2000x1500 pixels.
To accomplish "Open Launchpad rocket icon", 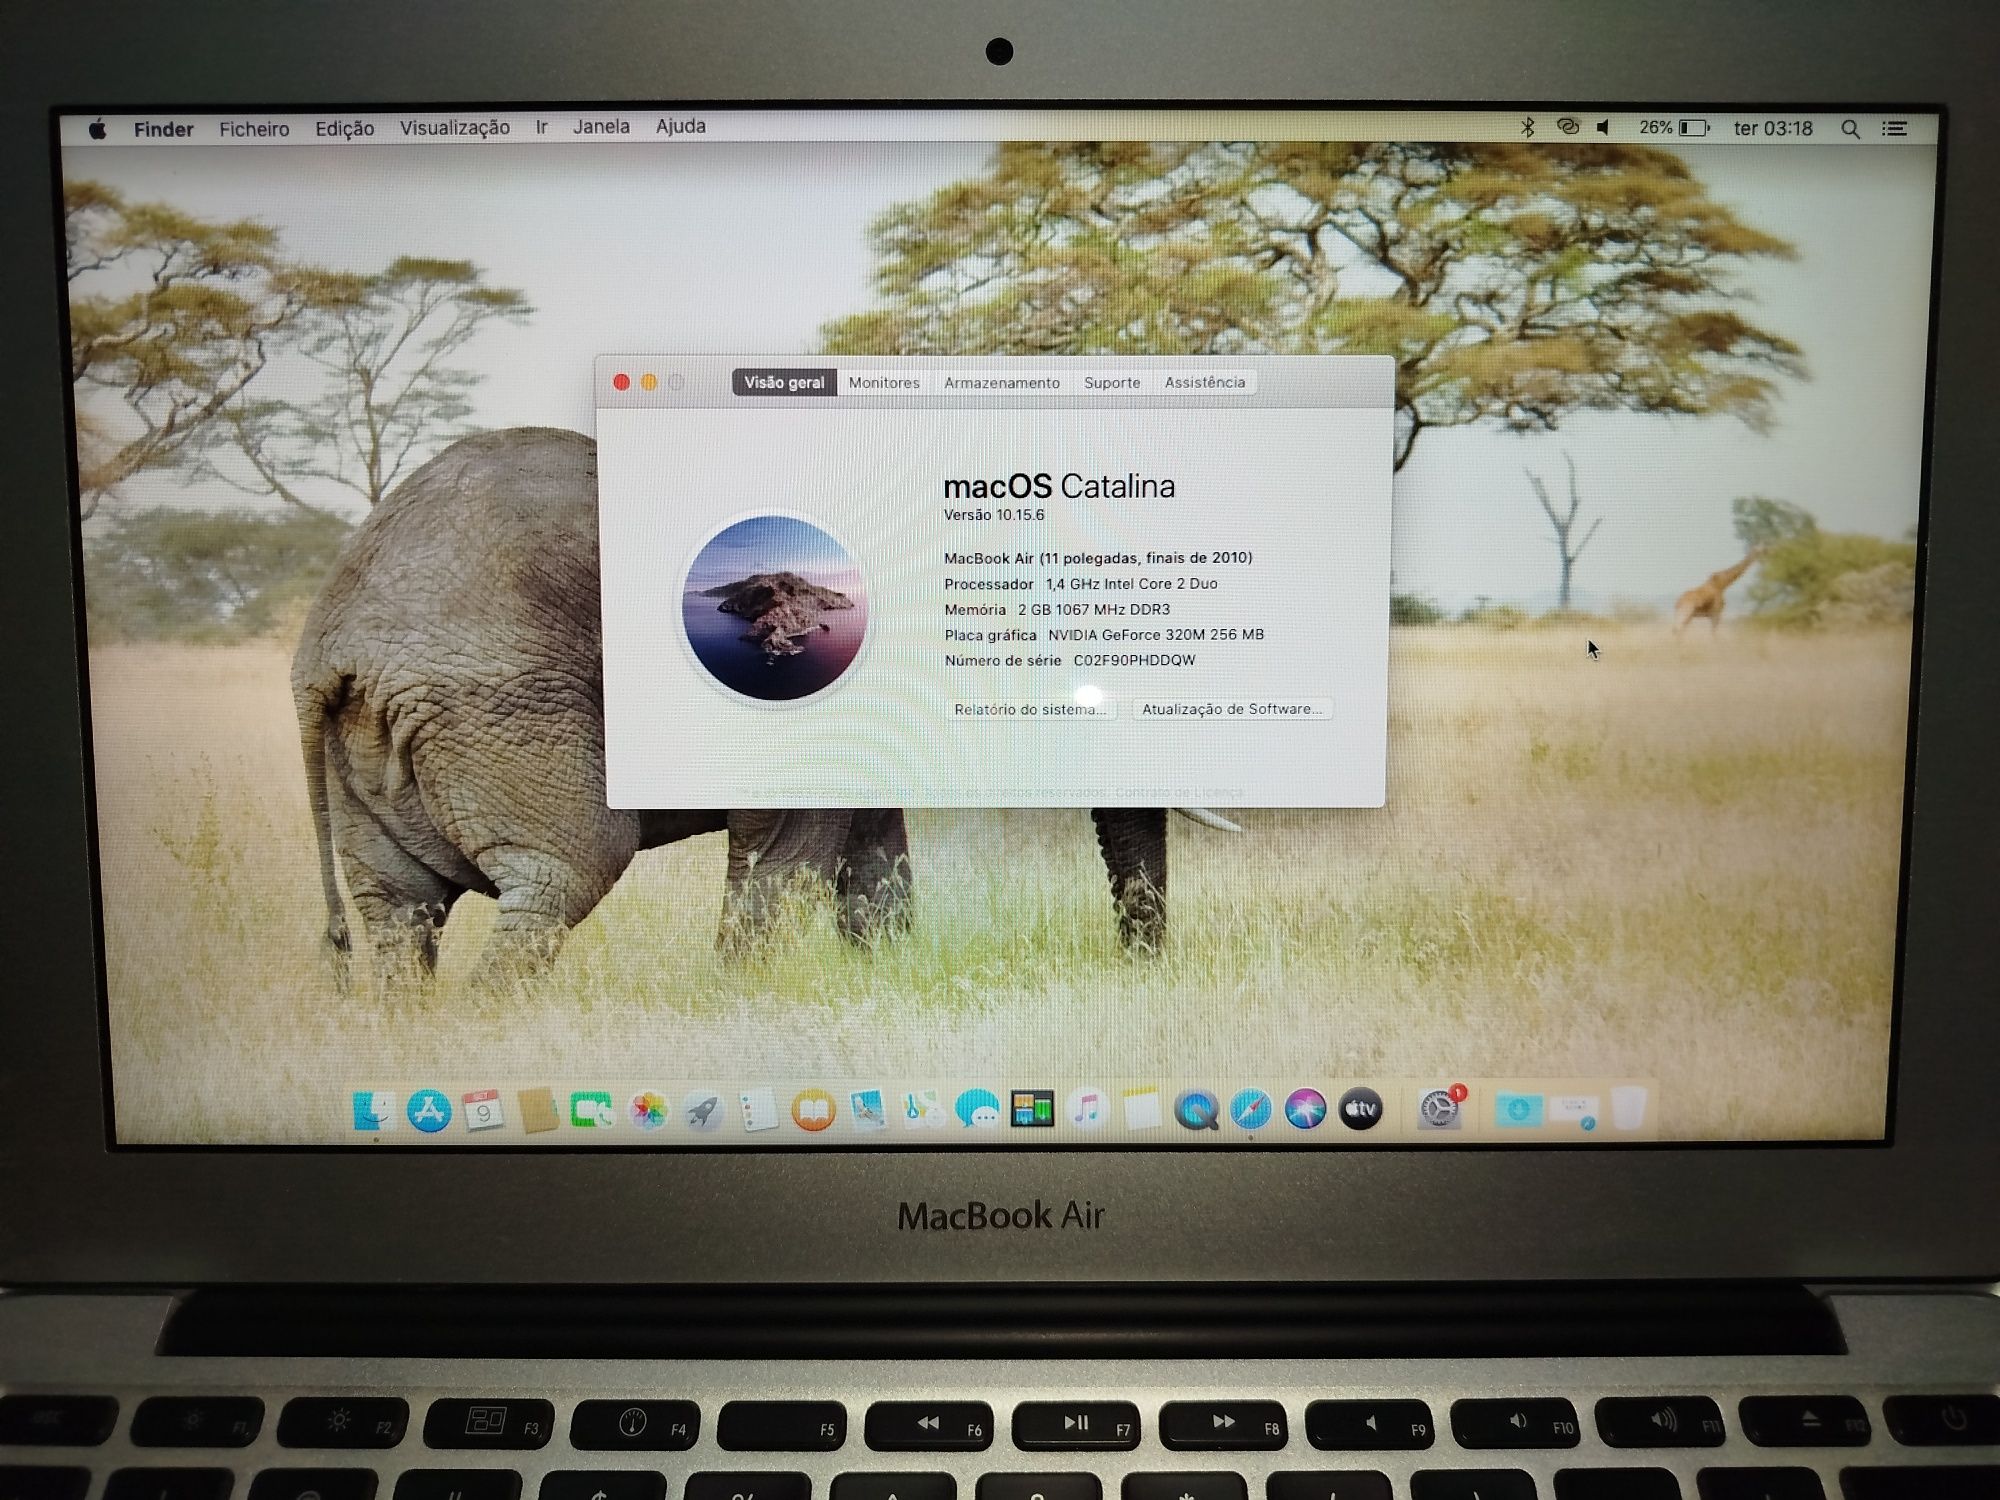I will click(x=703, y=1110).
